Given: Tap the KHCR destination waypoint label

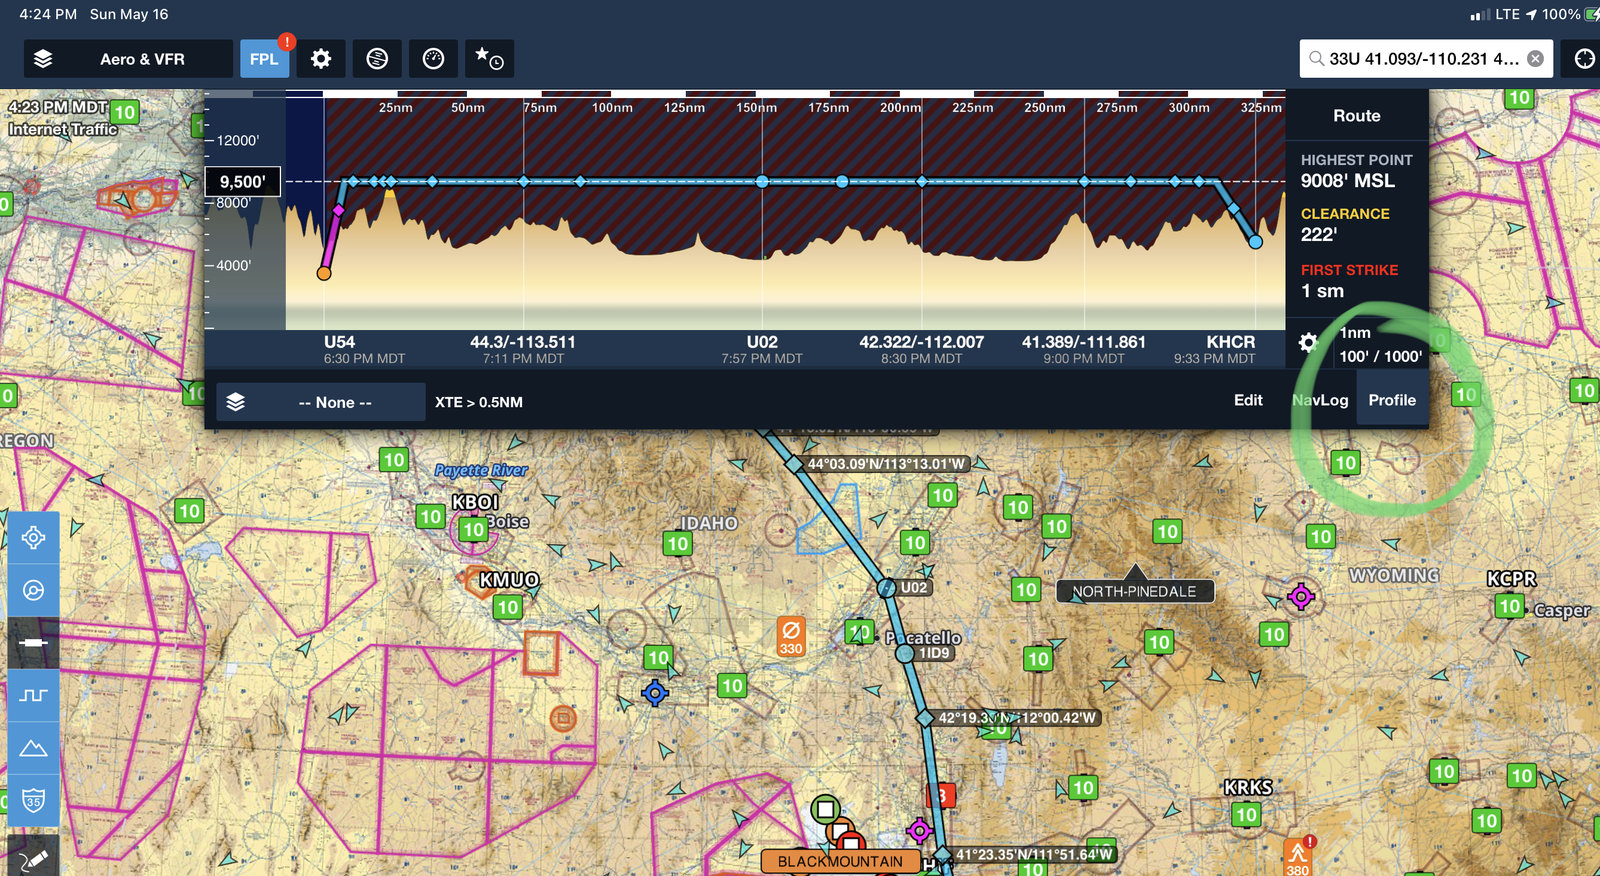Looking at the screenshot, I should click(x=1230, y=342).
